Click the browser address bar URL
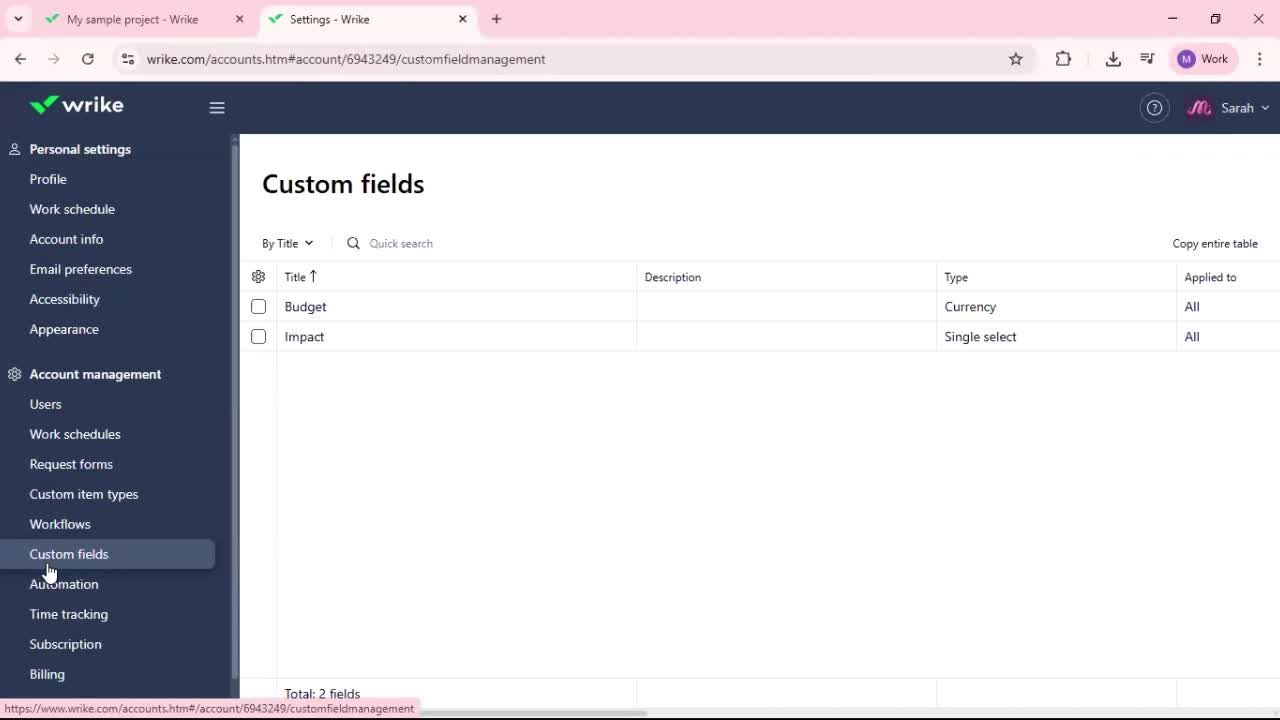This screenshot has height=720, width=1280. tap(346, 59)
